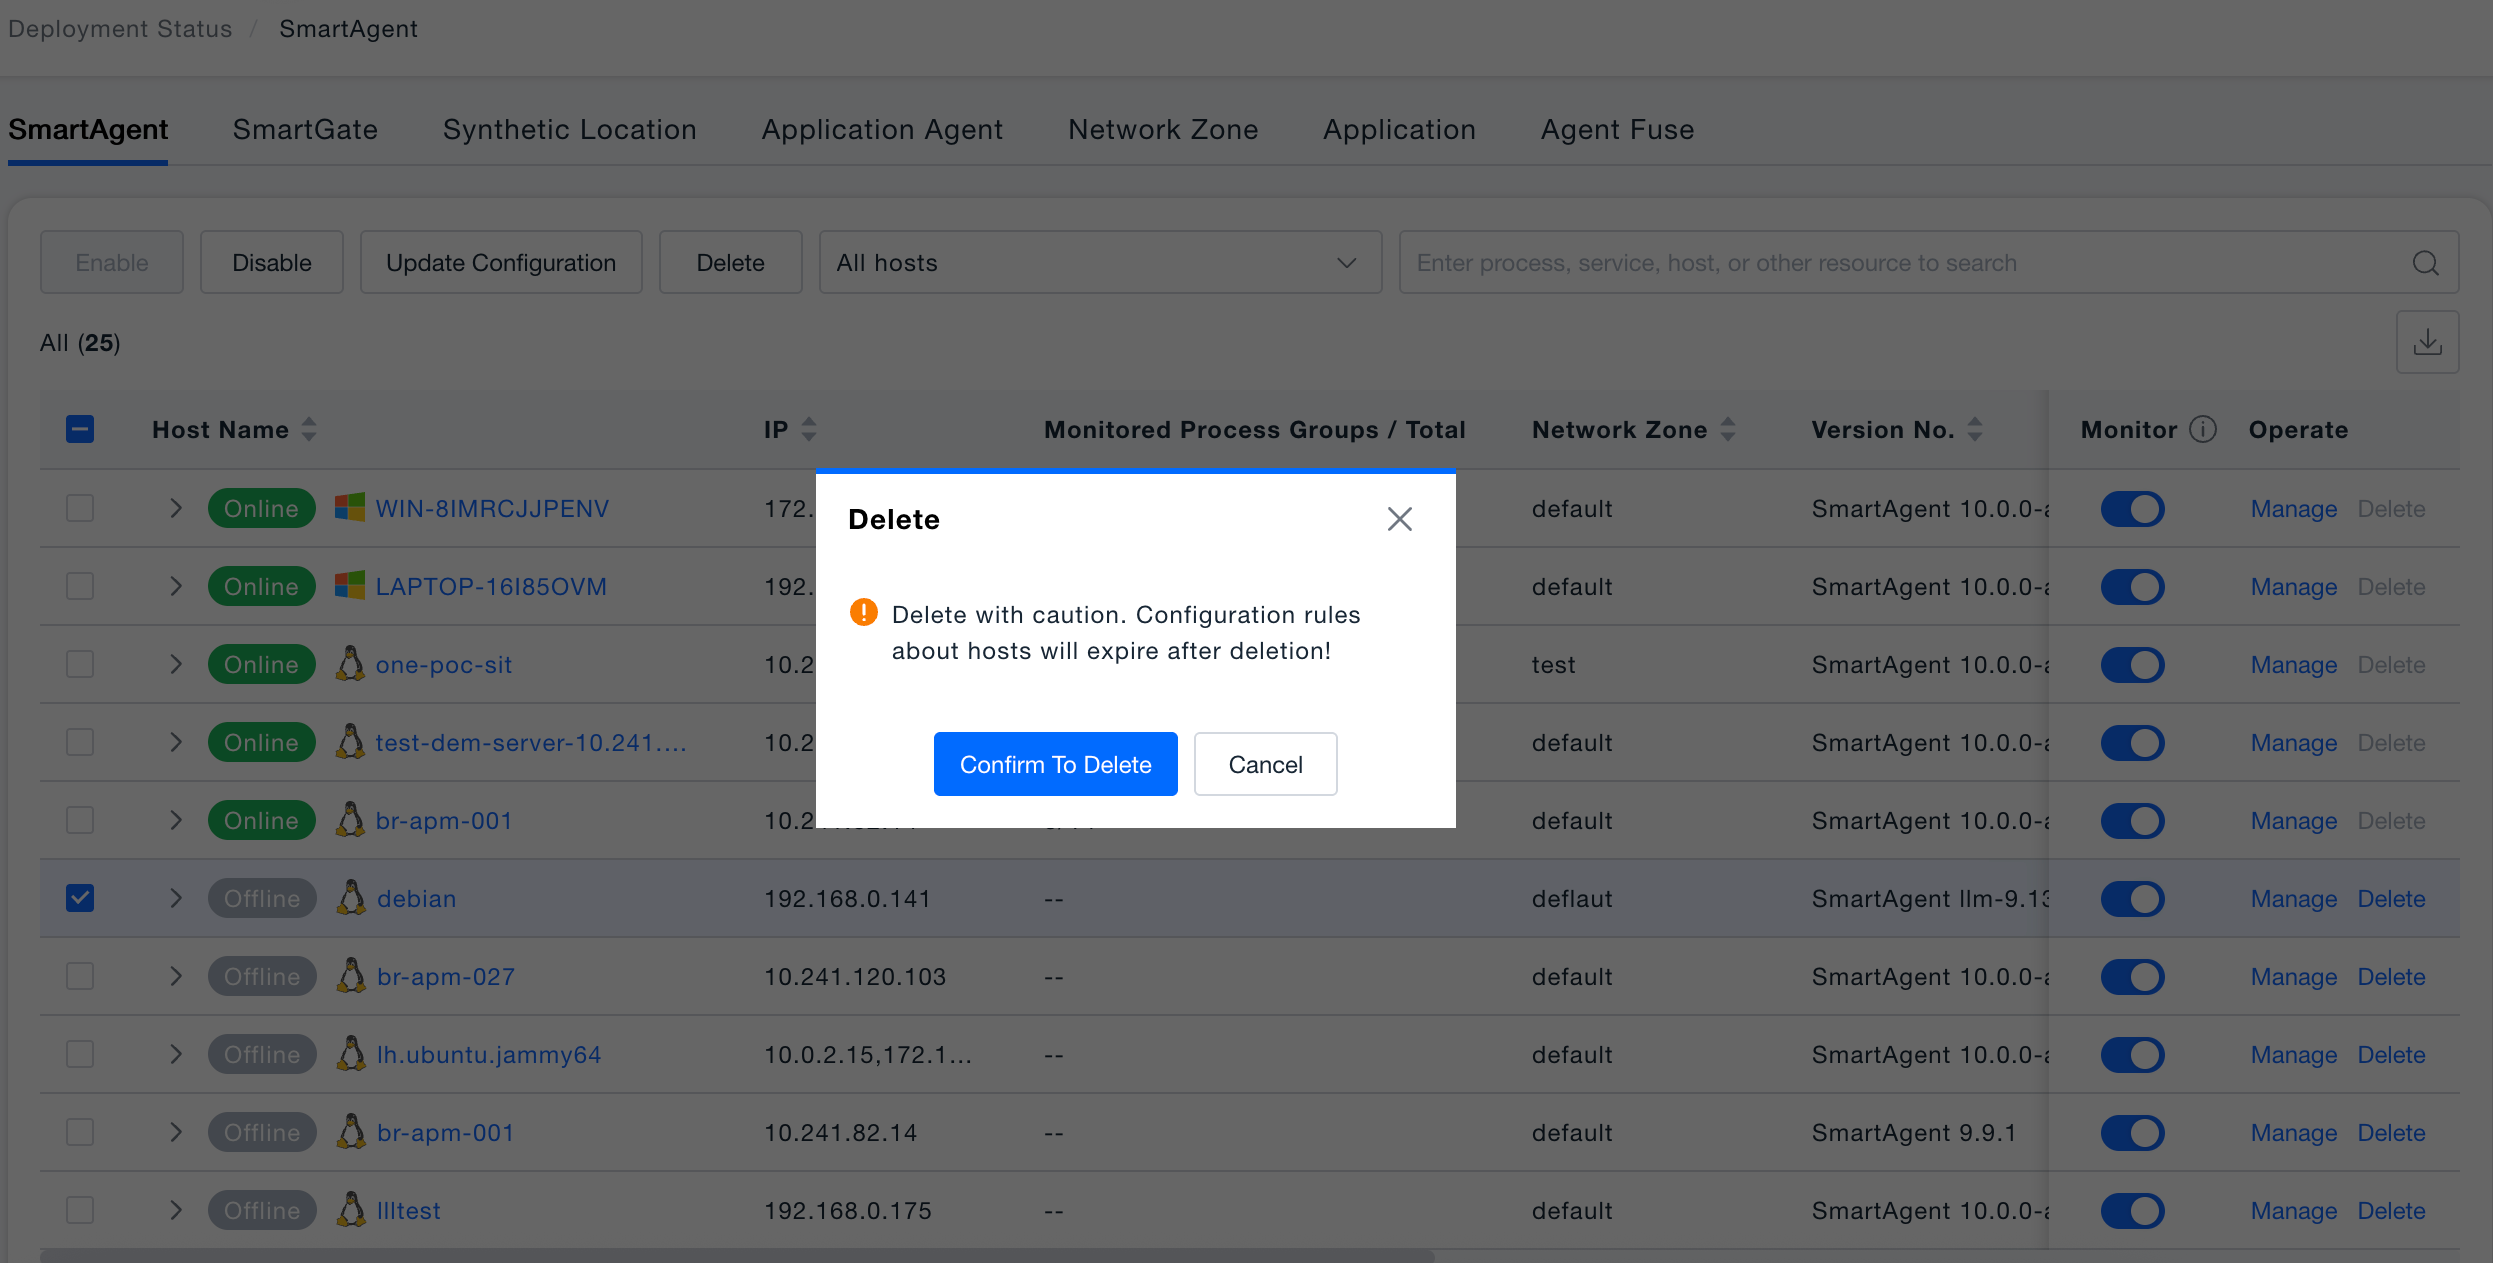Select the Network Zone tab

[x=1163, y=130]
